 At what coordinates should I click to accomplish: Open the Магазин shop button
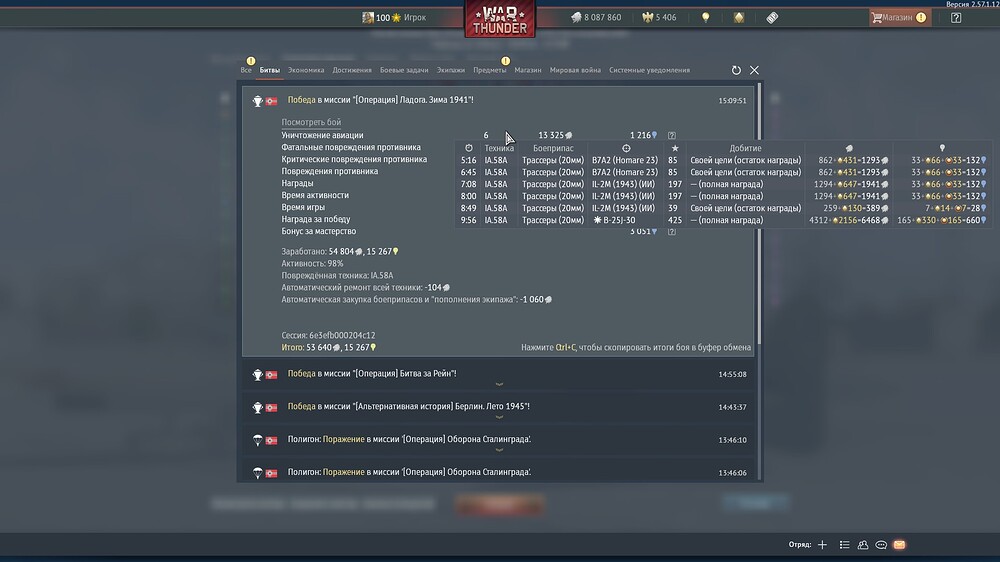point(899,18)
